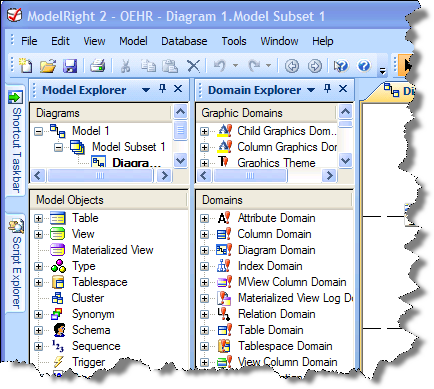Image resolution: width=434 pixels, height=389 pixels.
Task: Select the Synonym object icon
Action: (x=57, y=314)
